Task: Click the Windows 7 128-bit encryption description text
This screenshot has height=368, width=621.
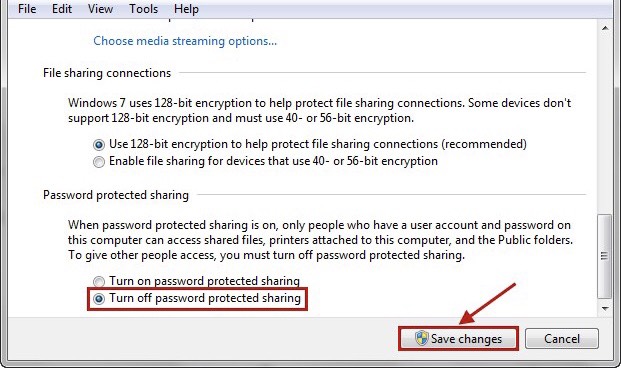Action: [319, 111]
